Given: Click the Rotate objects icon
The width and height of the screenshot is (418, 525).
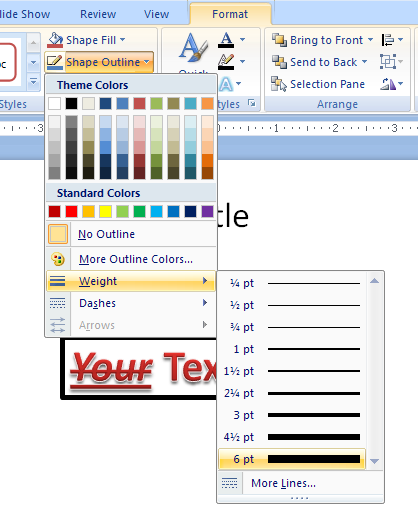Looking at the screenshot, I should (388, 84).
